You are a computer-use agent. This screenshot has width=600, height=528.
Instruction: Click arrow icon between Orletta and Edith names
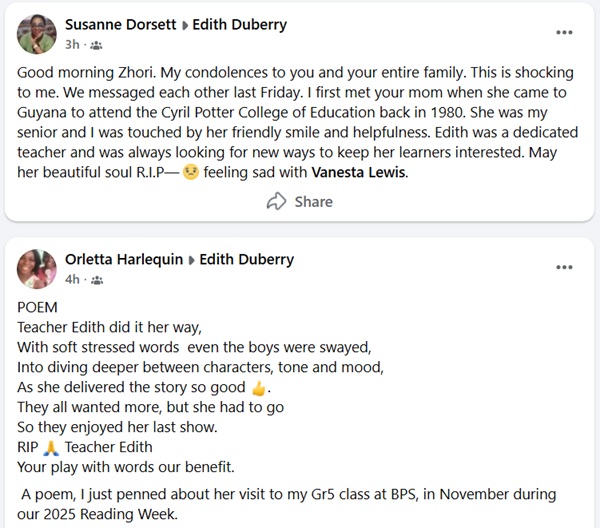tap(191, 260)
